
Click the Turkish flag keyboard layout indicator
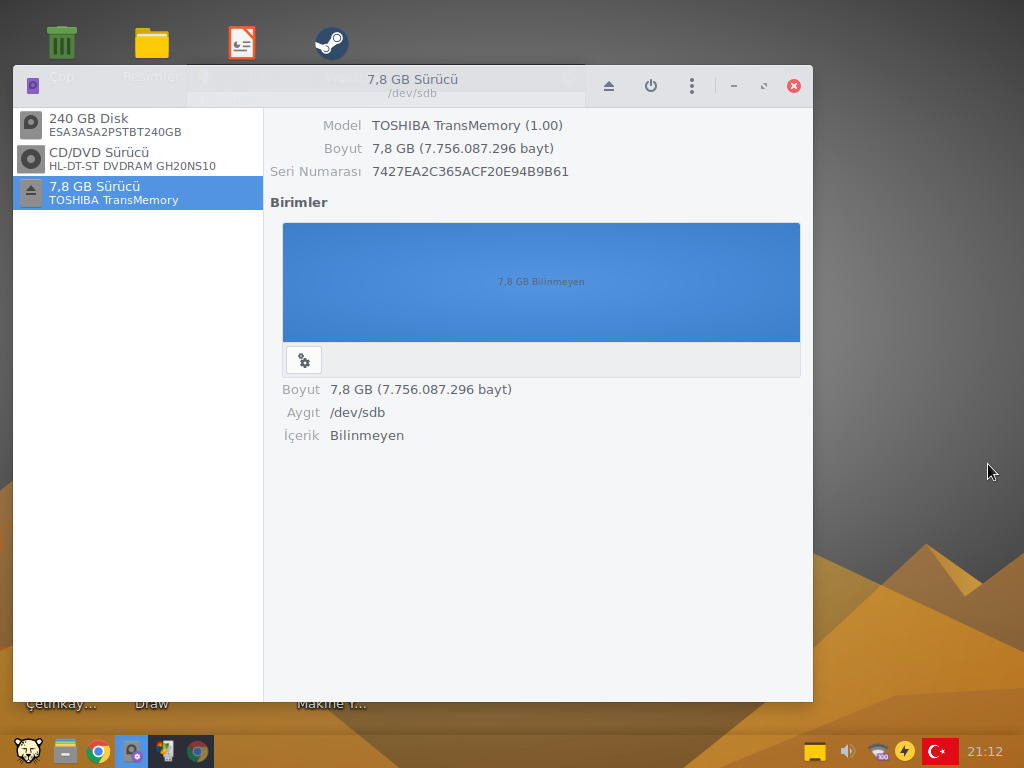[940, 751]
